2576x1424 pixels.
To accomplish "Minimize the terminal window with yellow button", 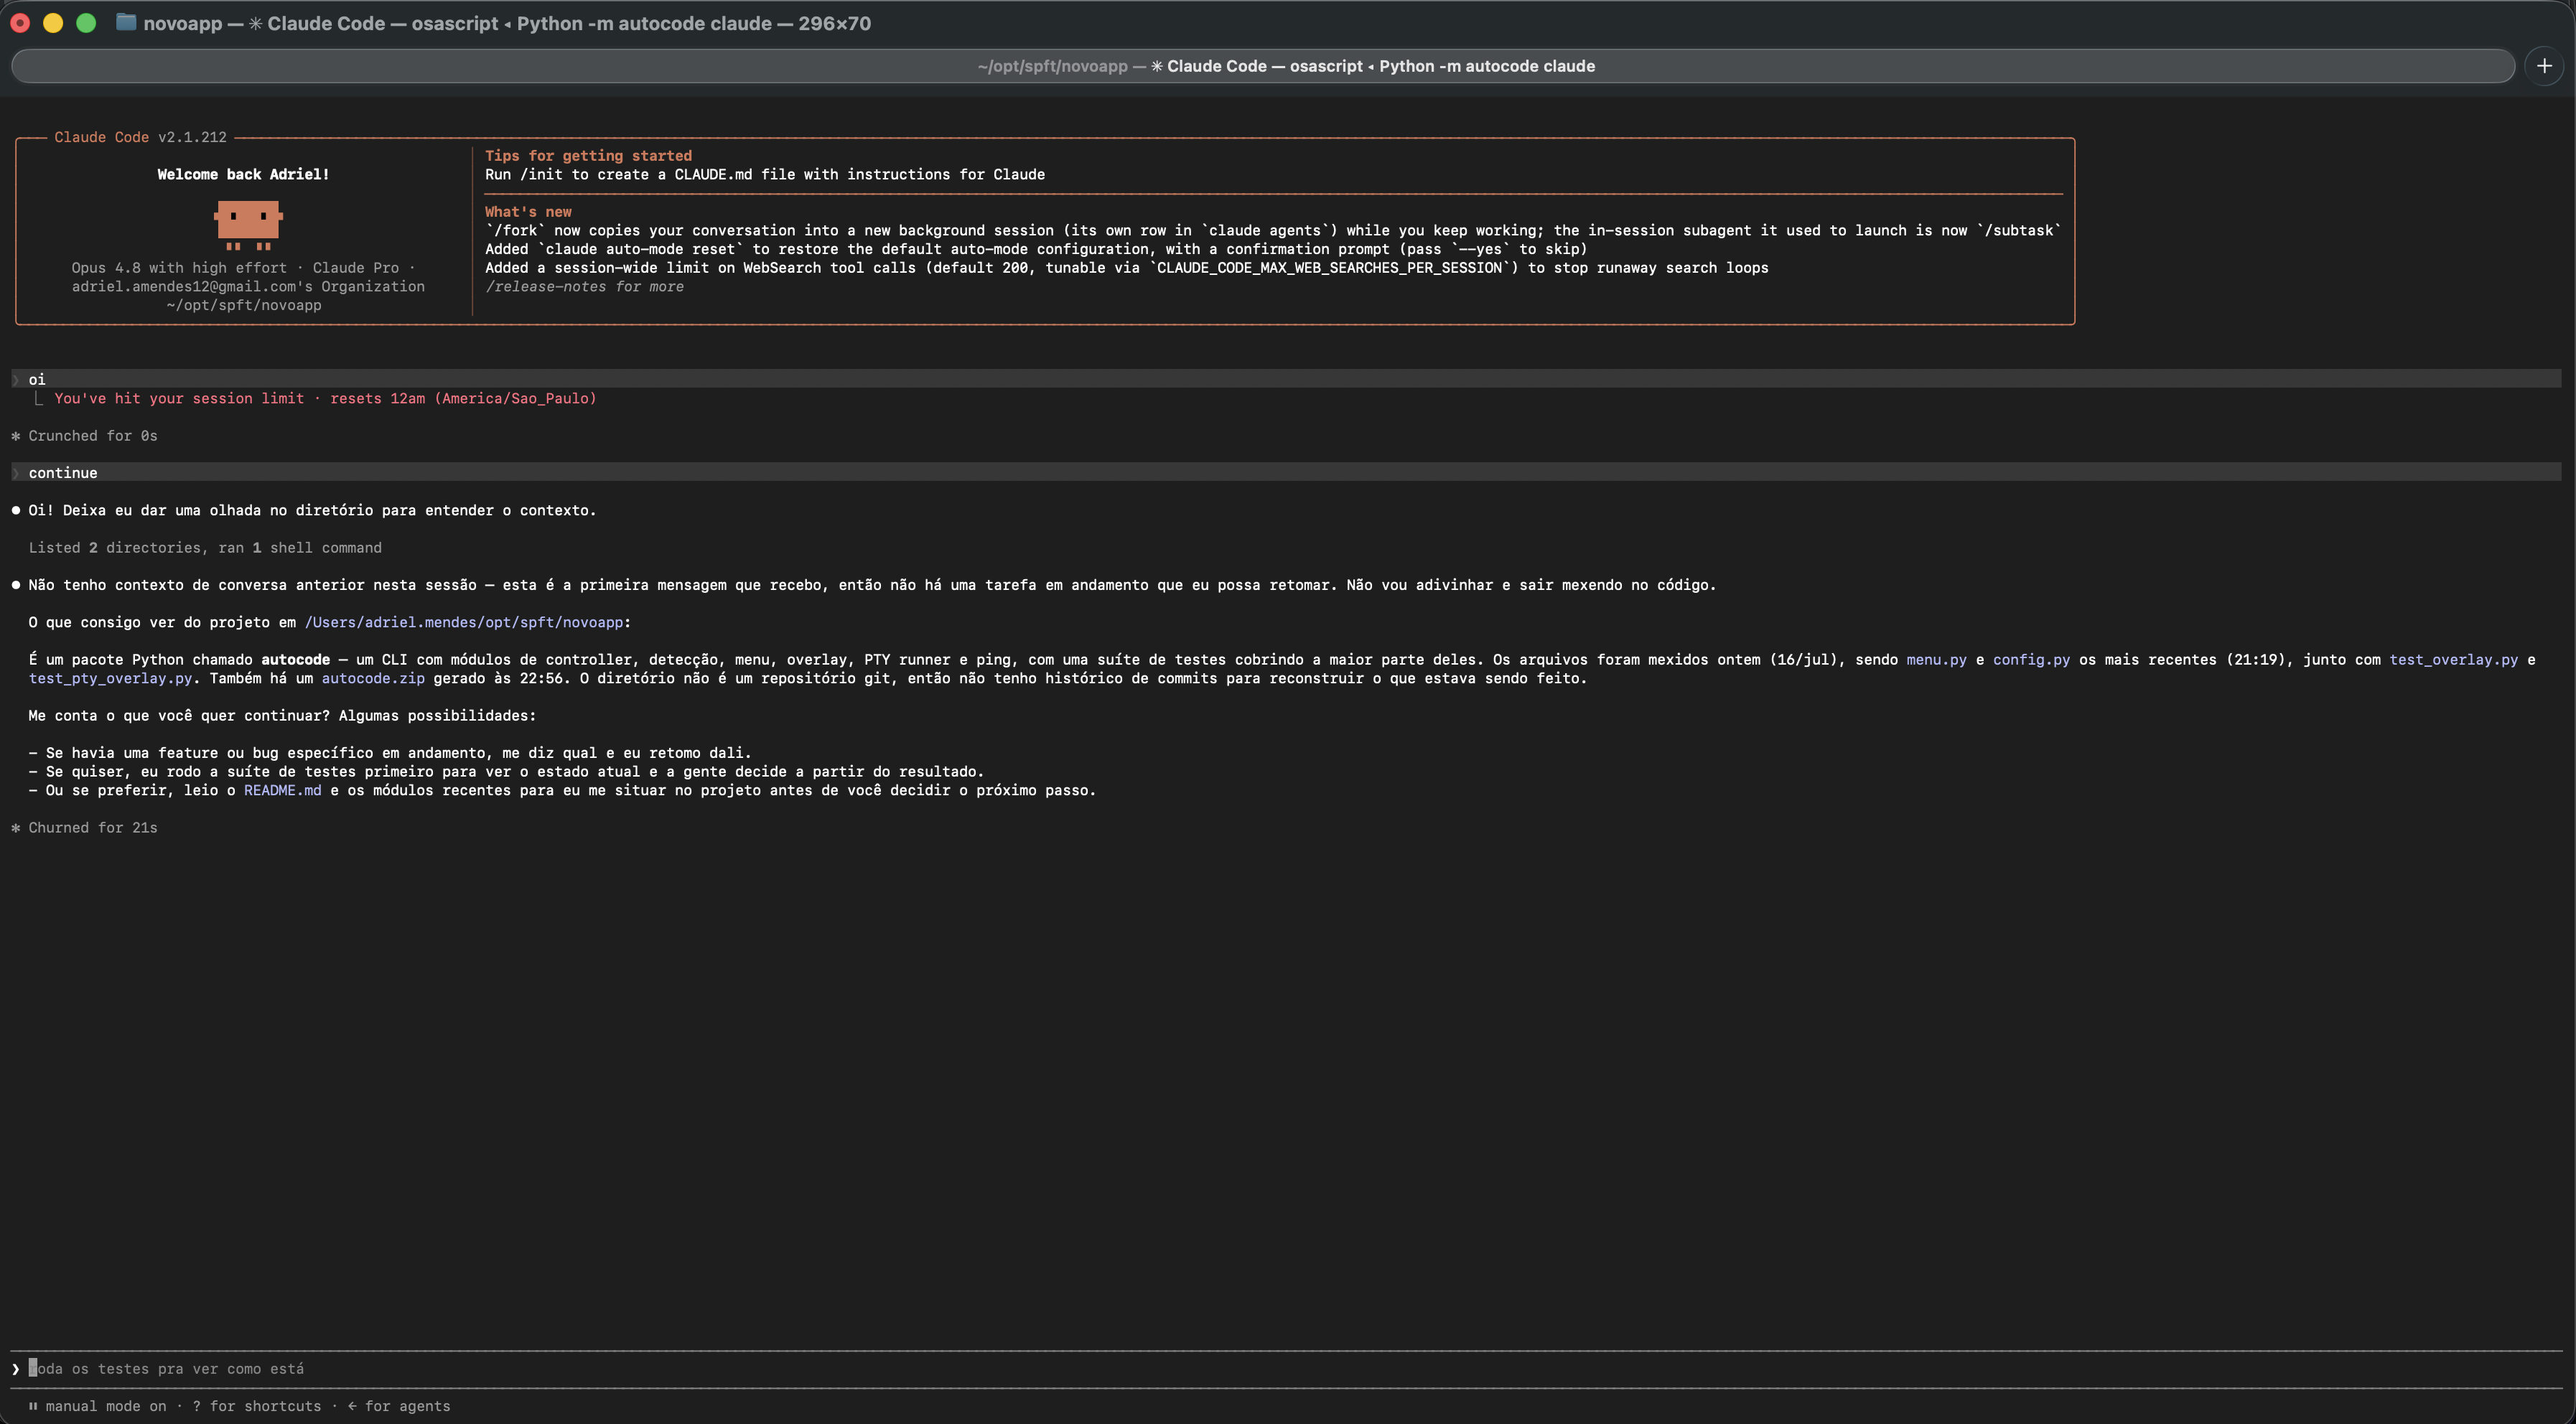I will (x=53, y=23).
